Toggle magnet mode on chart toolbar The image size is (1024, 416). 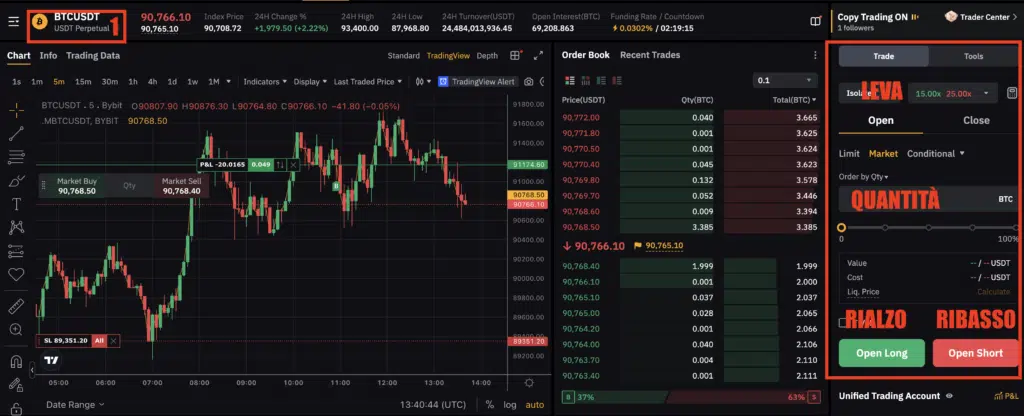(16, 360)
